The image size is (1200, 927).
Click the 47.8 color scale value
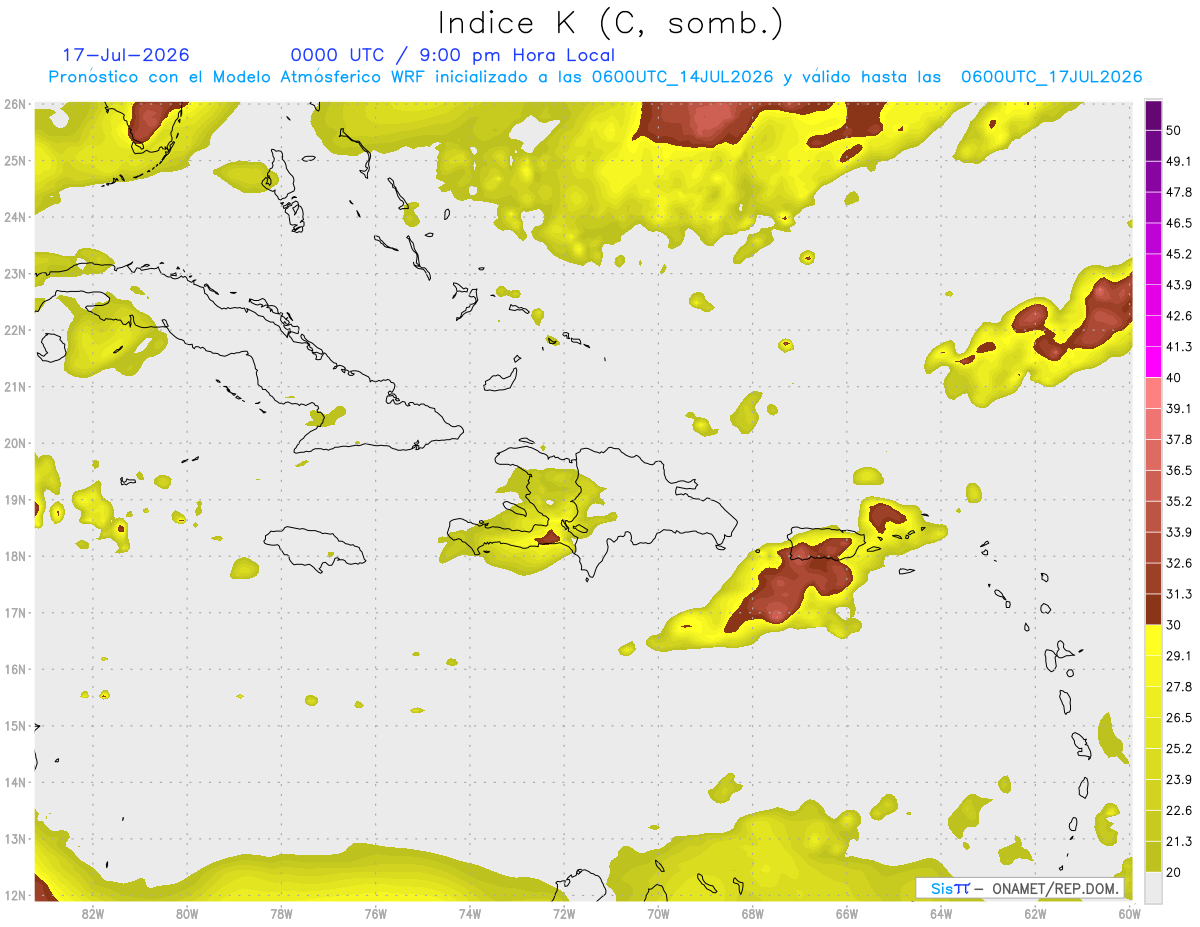coord(1179,192)
